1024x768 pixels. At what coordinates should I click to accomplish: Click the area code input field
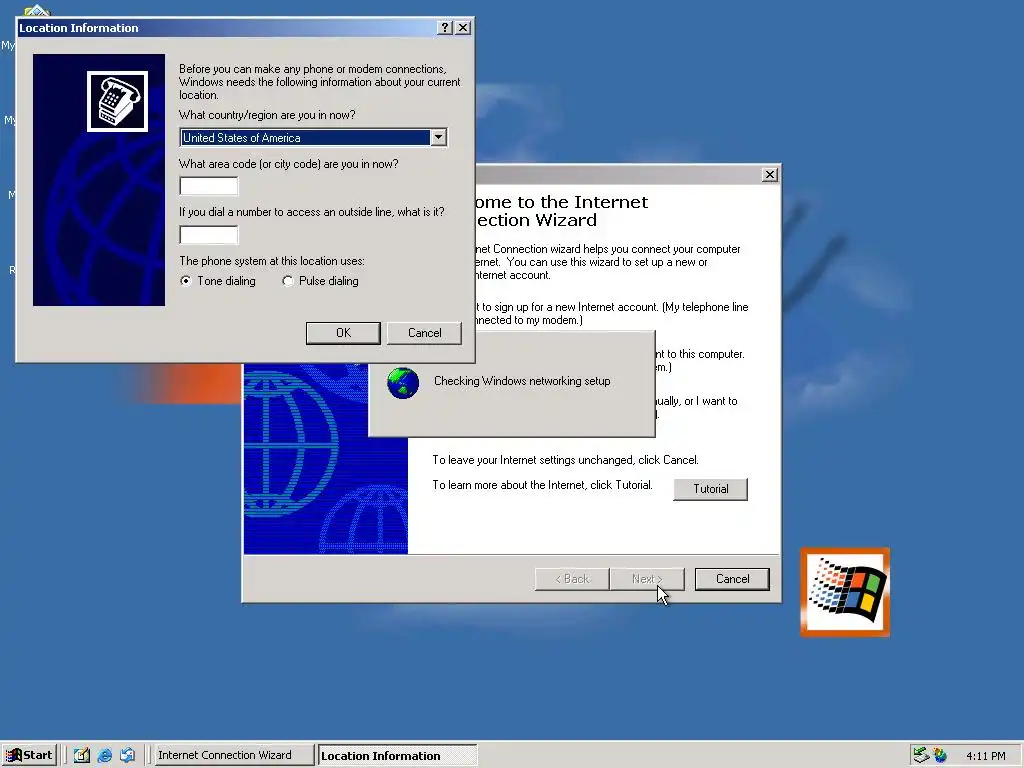pyautogui.click(x=209, y=186)
